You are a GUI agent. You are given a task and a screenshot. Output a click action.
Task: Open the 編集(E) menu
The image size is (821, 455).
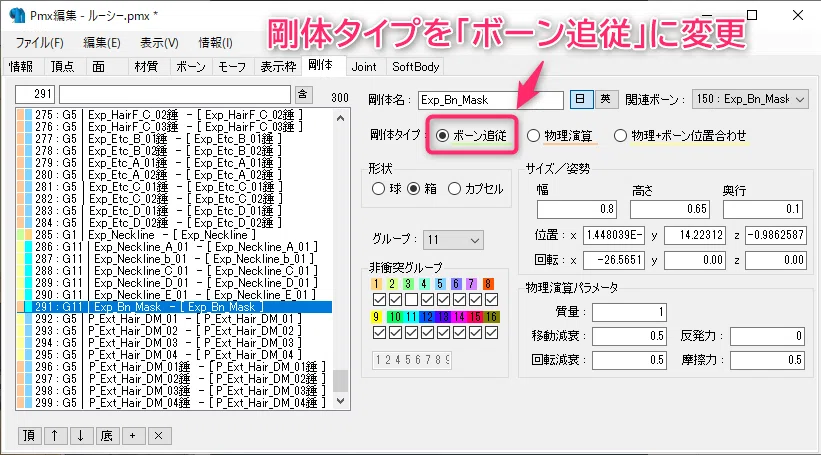pyautogui.click(x=102, y=42)
